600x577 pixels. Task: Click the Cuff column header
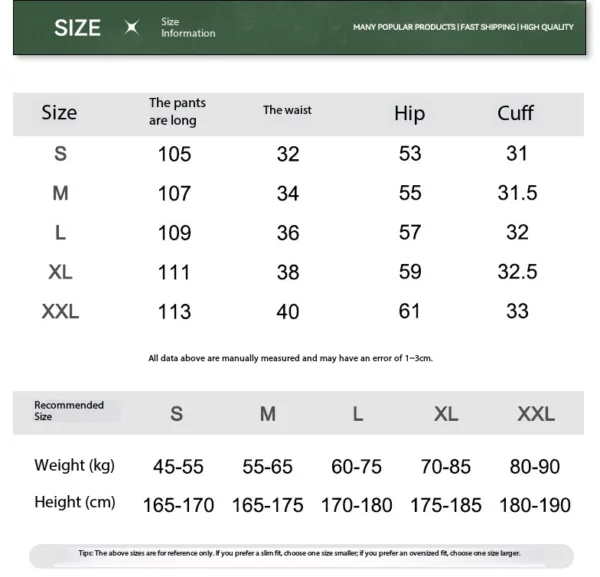click(x=516, y=113)
